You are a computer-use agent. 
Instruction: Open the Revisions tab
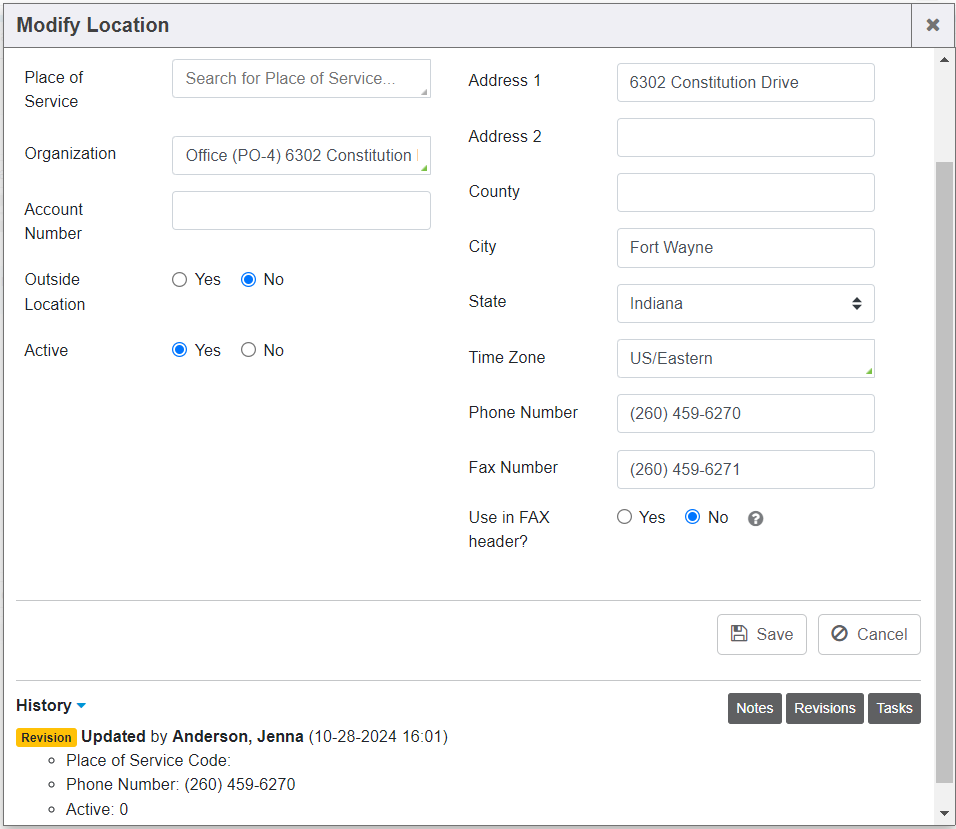tap(824, 708)
